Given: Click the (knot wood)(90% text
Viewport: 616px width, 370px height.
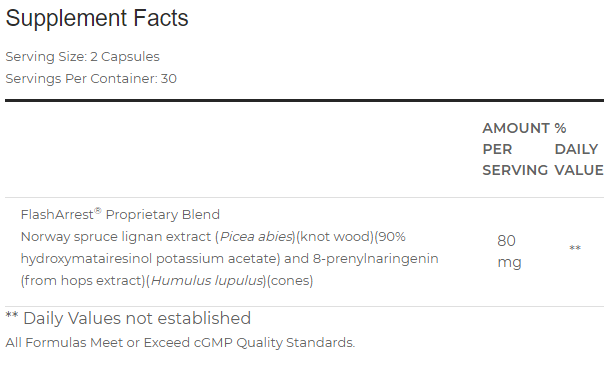Looking at the screenshot, I should 350,236.
